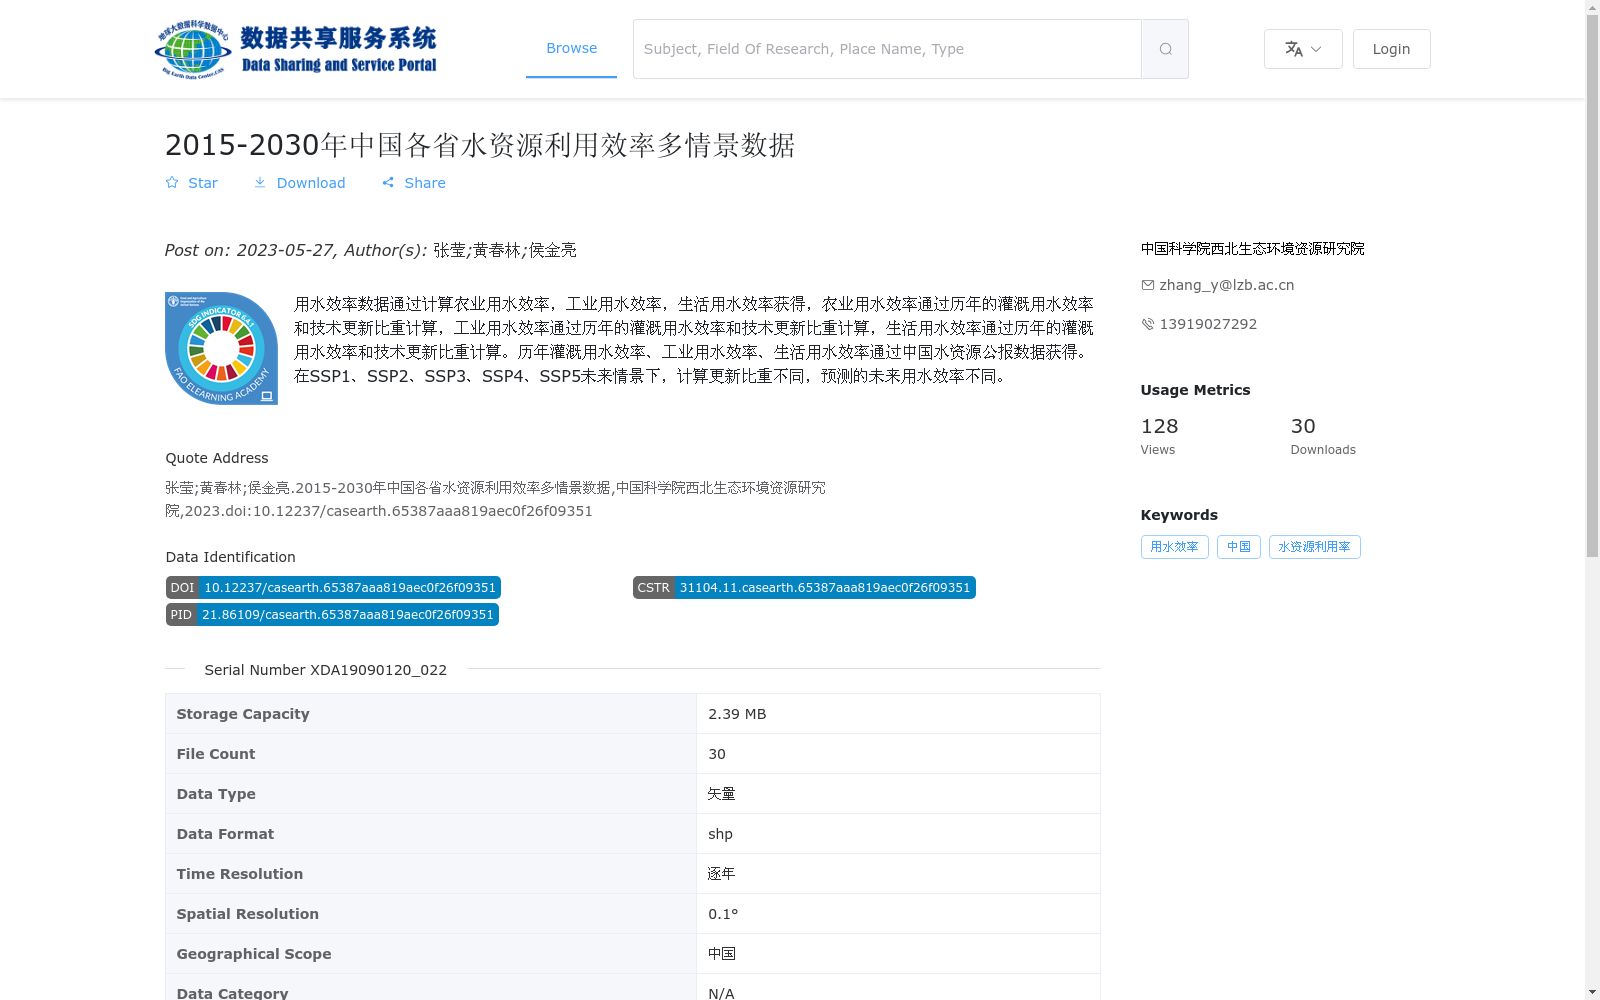Click the Download link

(x=299, y=183)
